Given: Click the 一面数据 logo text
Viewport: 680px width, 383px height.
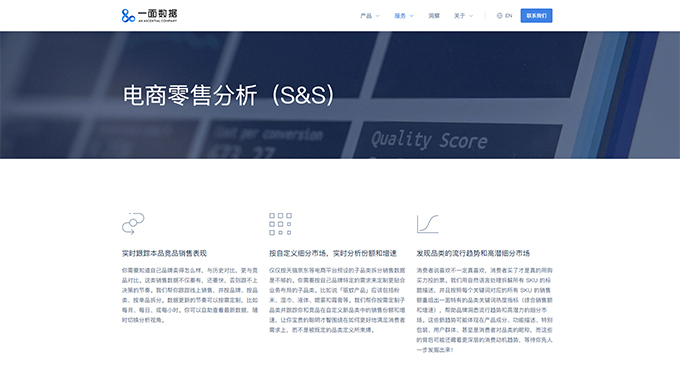Looking at the screenshot, I should point(157,16).
